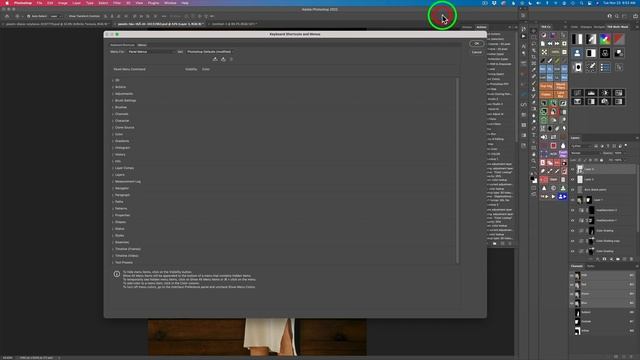Toggle visibility of the Blue channel
Viewport: 640px width, 360px height.
pyautogui.click(x=572, y=303)
